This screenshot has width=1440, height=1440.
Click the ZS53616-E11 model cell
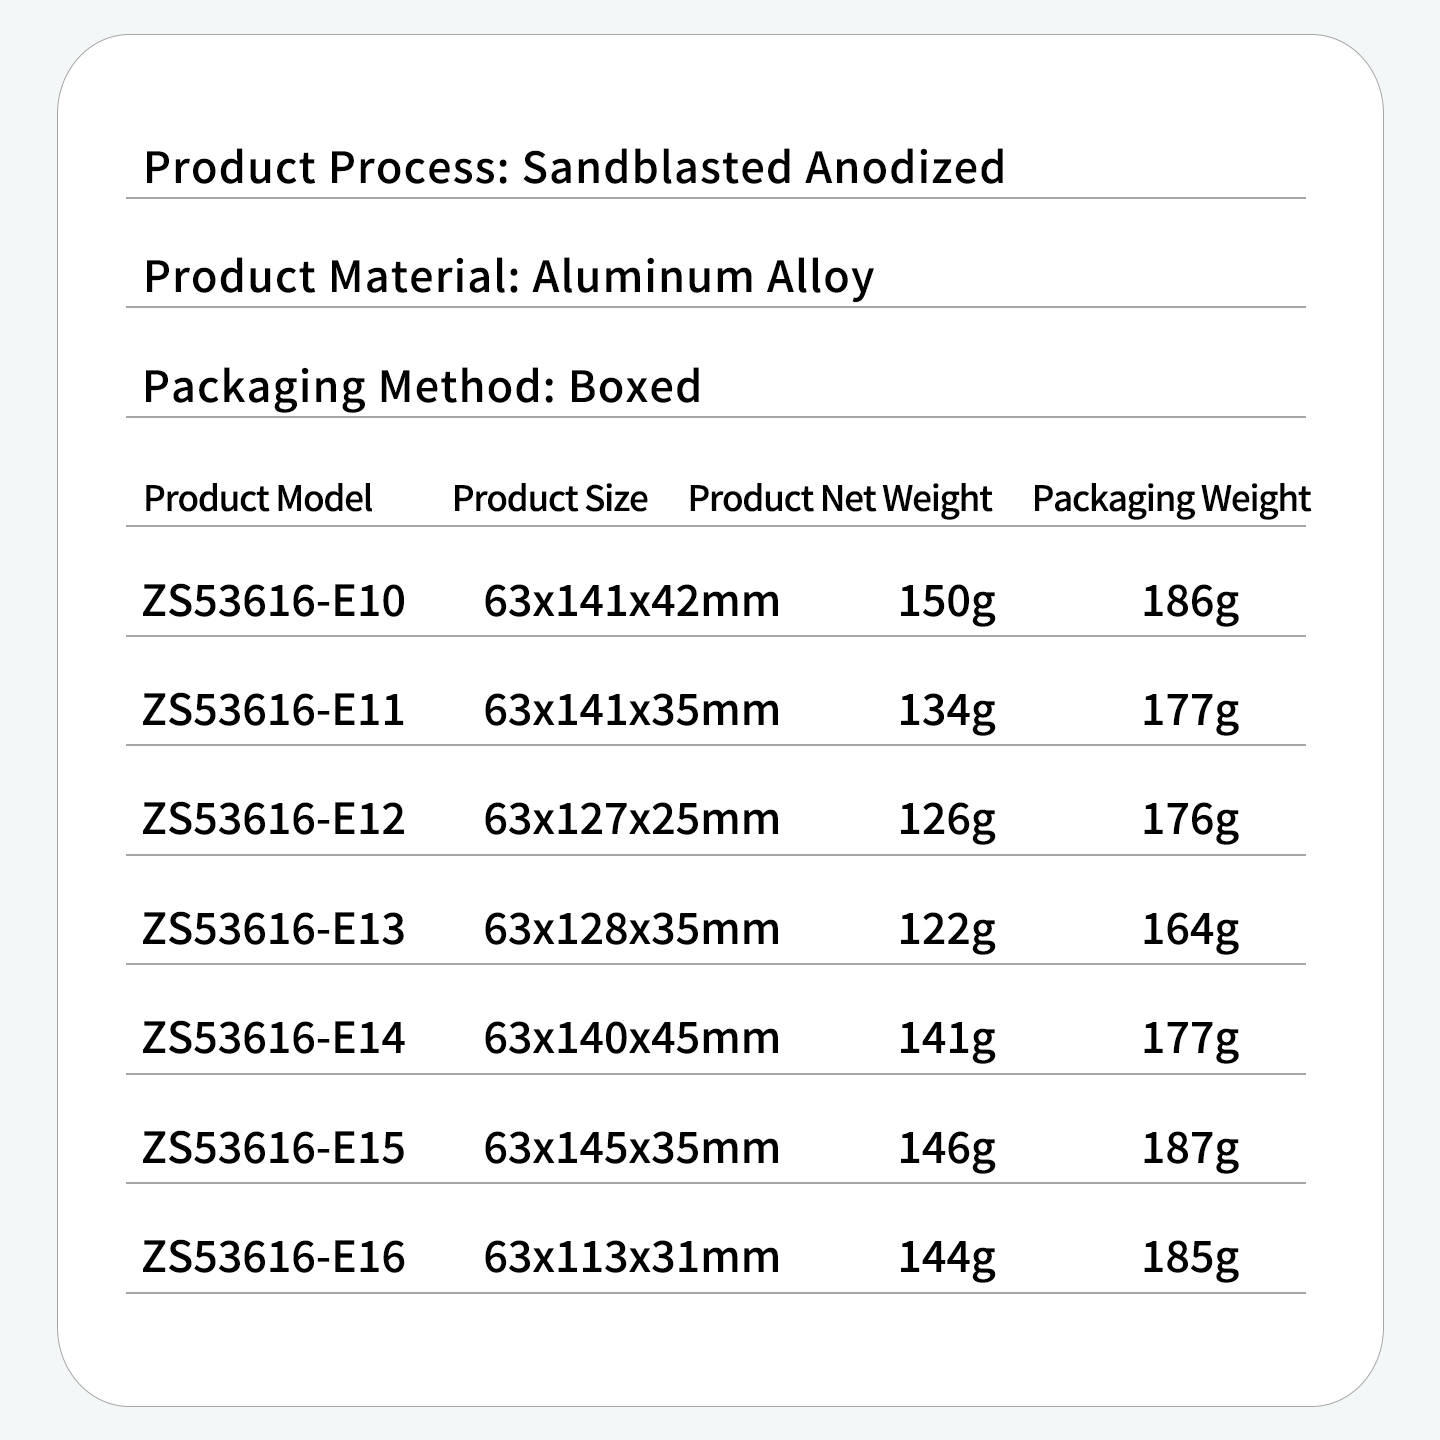tap(274, 710)
